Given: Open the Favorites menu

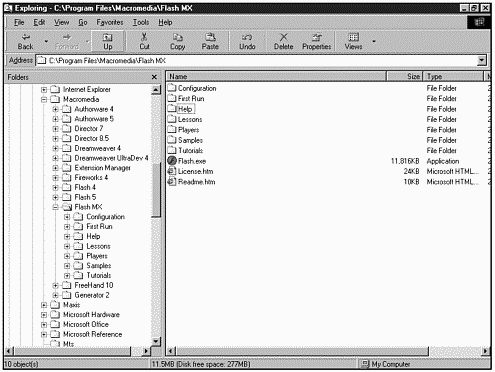Looking at the screenshot, I should [x=110, y=22].
